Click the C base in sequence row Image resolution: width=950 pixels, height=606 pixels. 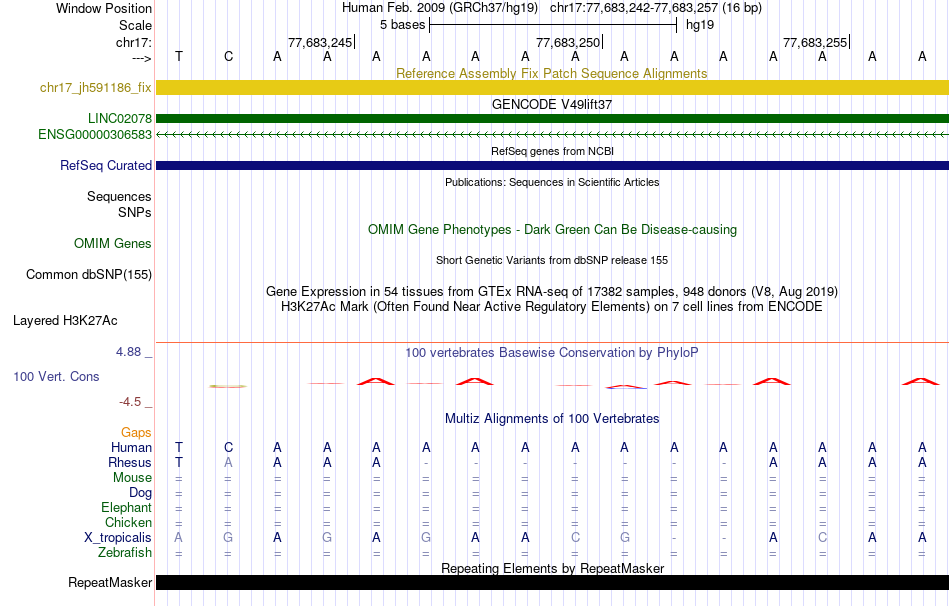tap(228, 56)
